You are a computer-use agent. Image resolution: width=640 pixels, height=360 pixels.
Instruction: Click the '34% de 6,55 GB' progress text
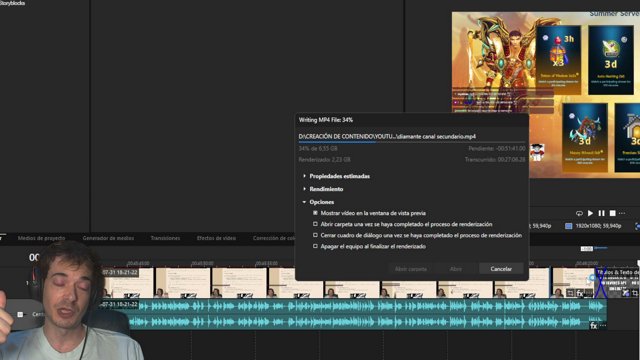point(318,149)
